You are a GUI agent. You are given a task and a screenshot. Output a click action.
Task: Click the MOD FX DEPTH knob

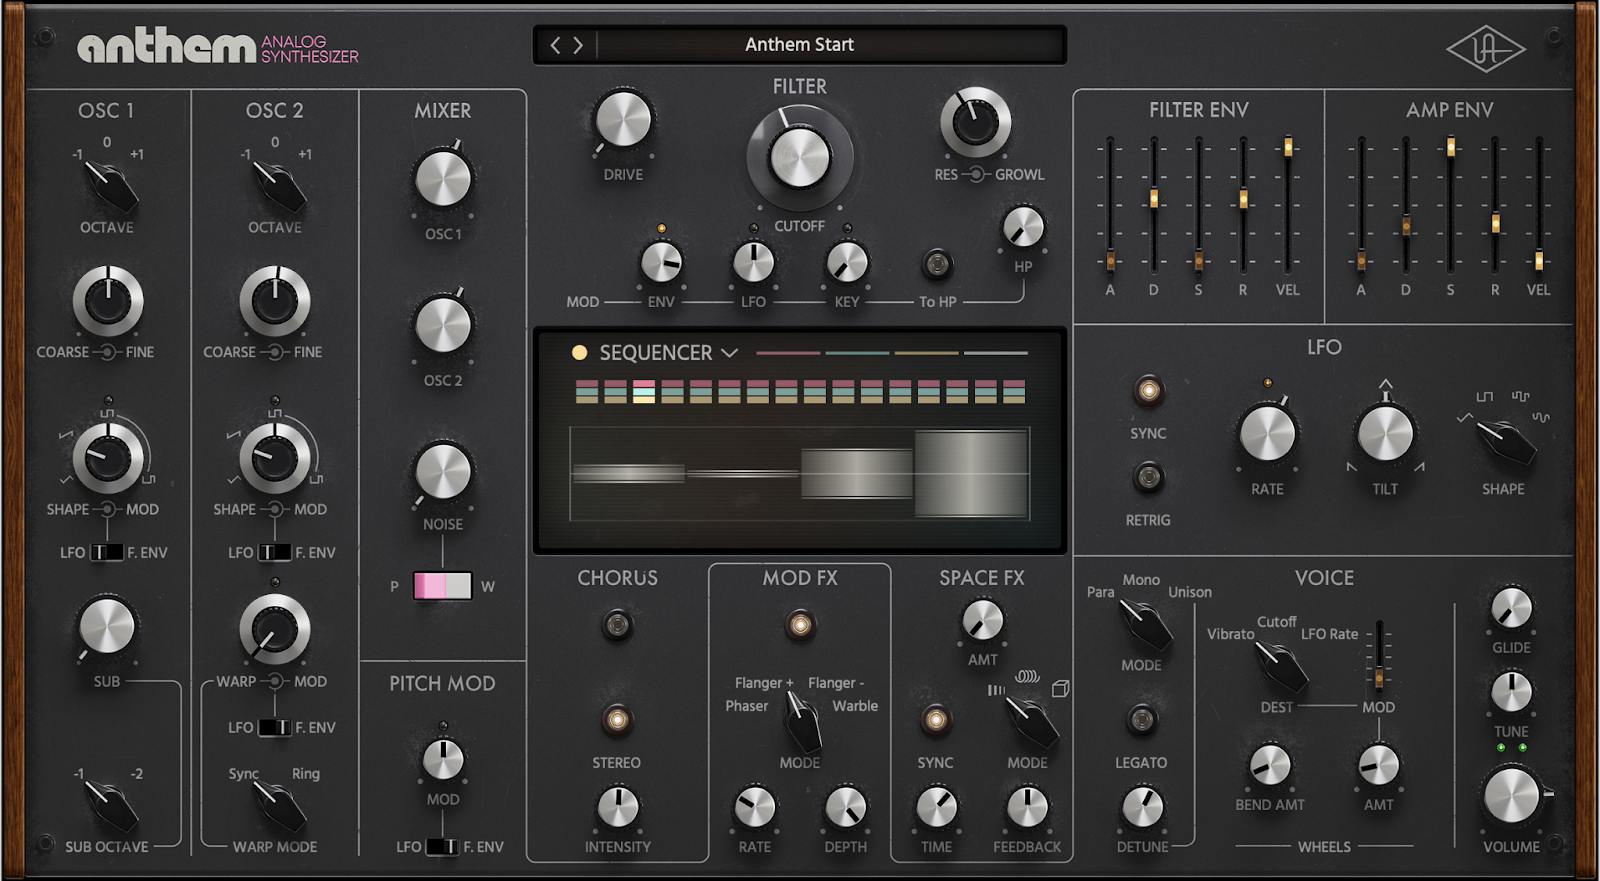tap(845, 808)
